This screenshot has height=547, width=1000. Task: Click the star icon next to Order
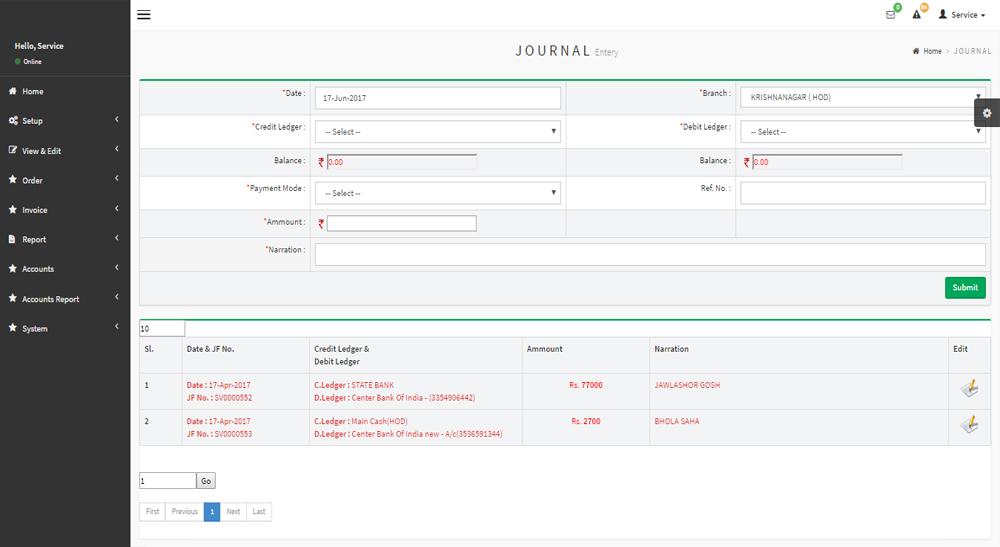coord(13,180)
